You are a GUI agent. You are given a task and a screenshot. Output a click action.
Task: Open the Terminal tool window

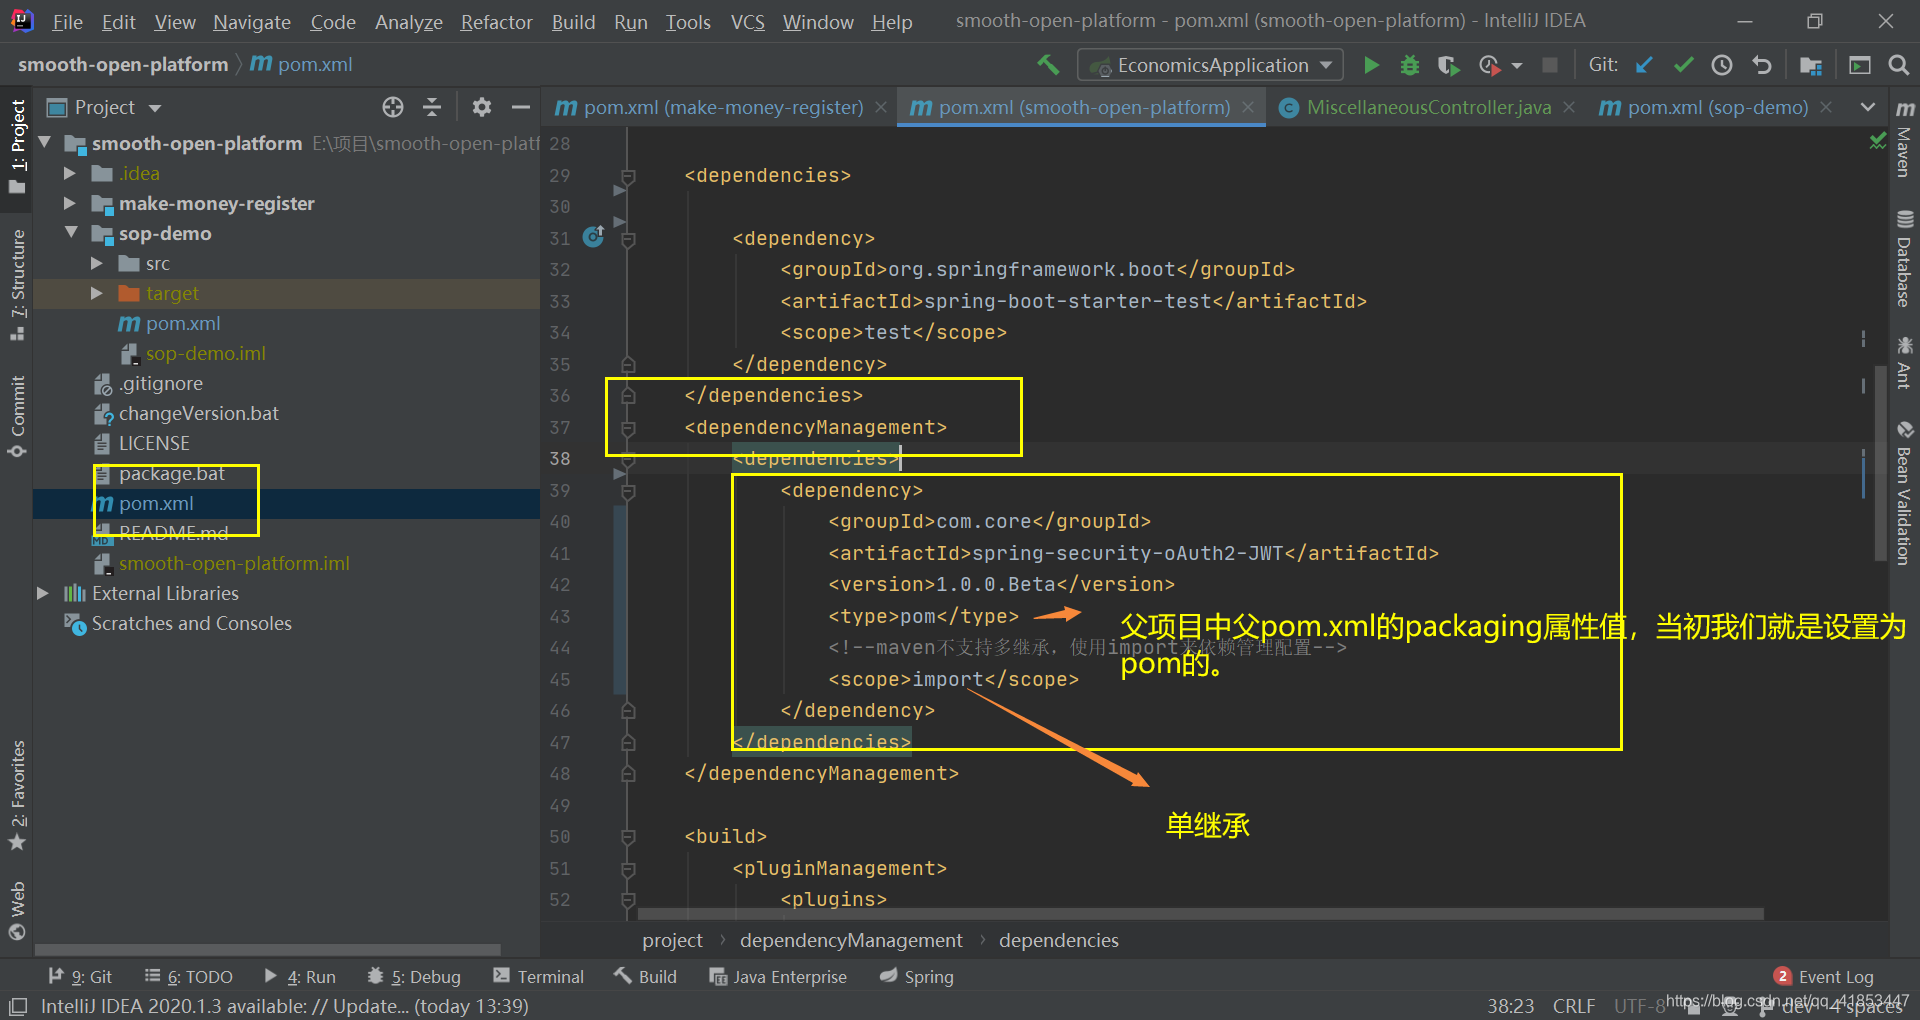pos(538,977)
